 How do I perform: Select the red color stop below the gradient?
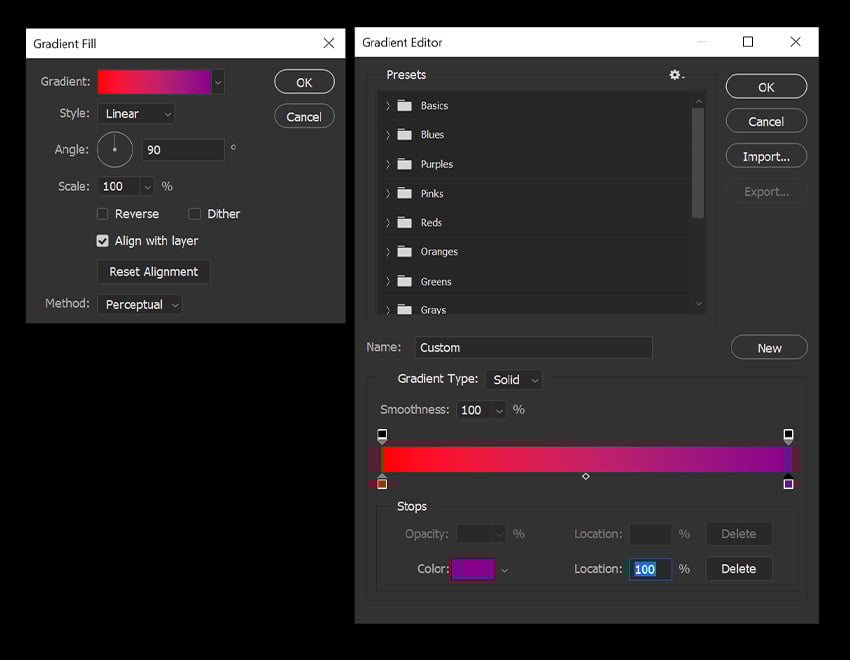[382, 483]
